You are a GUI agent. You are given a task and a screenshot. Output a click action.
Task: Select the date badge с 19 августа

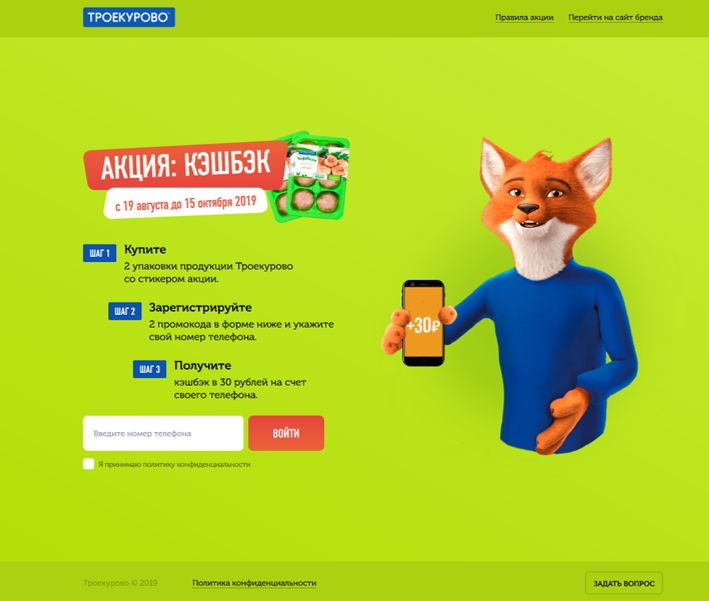pos(185,203)
